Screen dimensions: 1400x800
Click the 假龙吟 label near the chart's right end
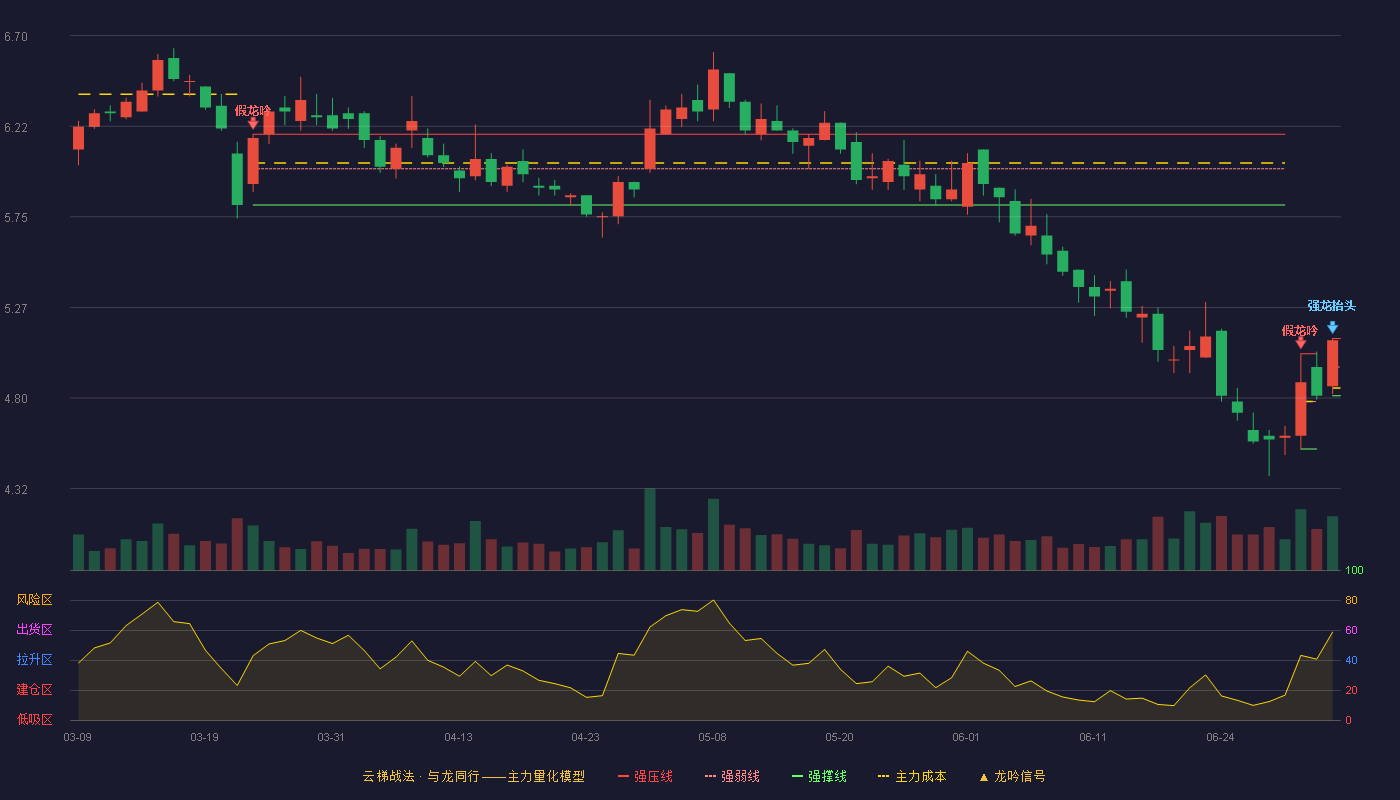point(1300,330)
